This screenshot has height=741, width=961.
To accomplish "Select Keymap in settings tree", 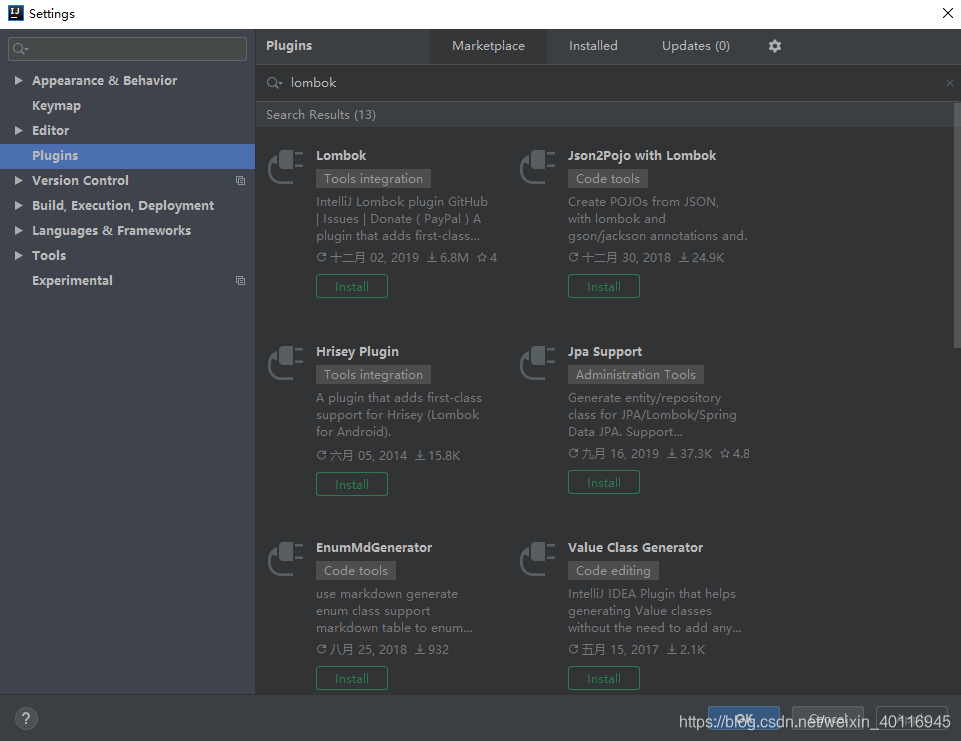I will pyautogui.click(x=56, y=105).
